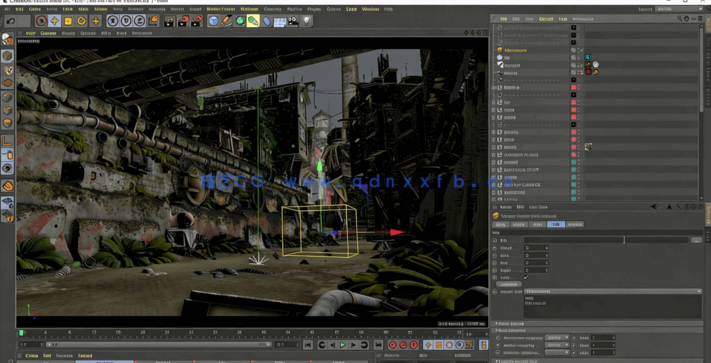Open the Help menu in main menu bar

(x=388, y=9)
